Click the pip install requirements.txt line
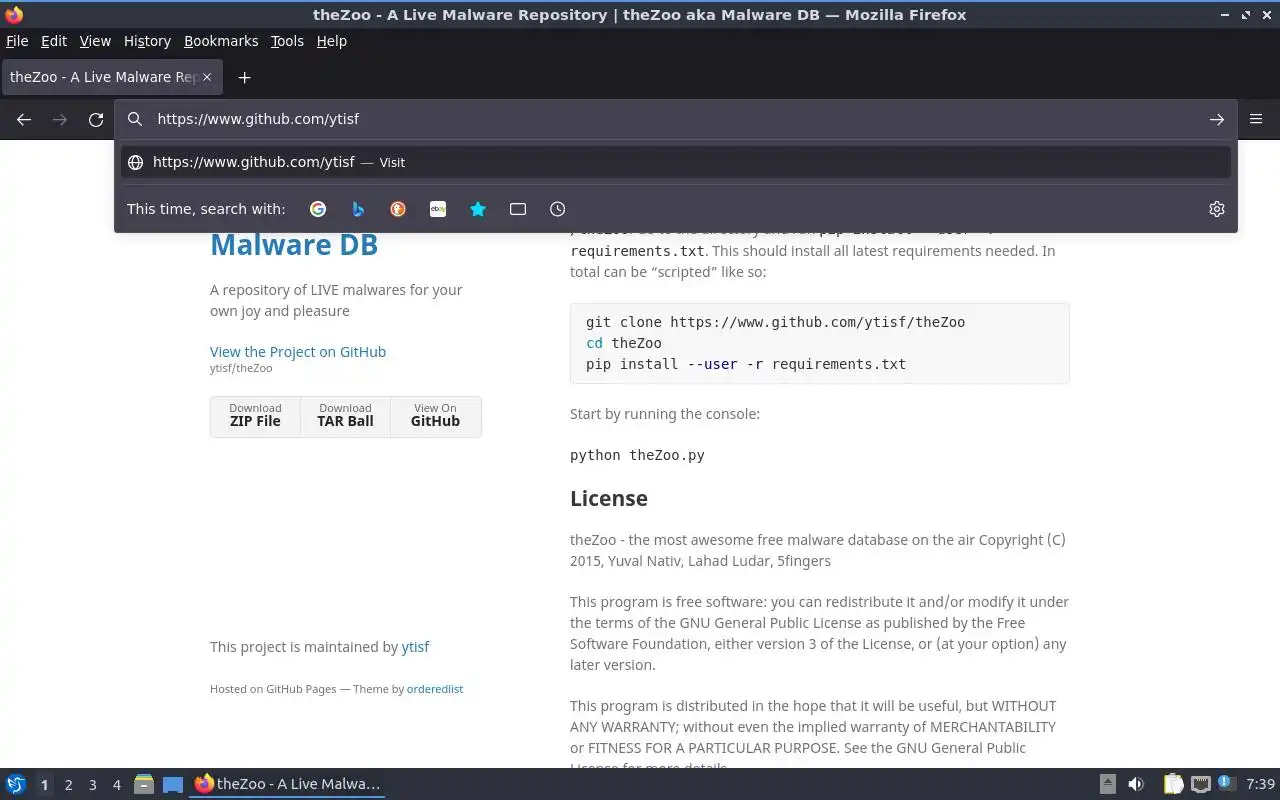 click(746, 364)
